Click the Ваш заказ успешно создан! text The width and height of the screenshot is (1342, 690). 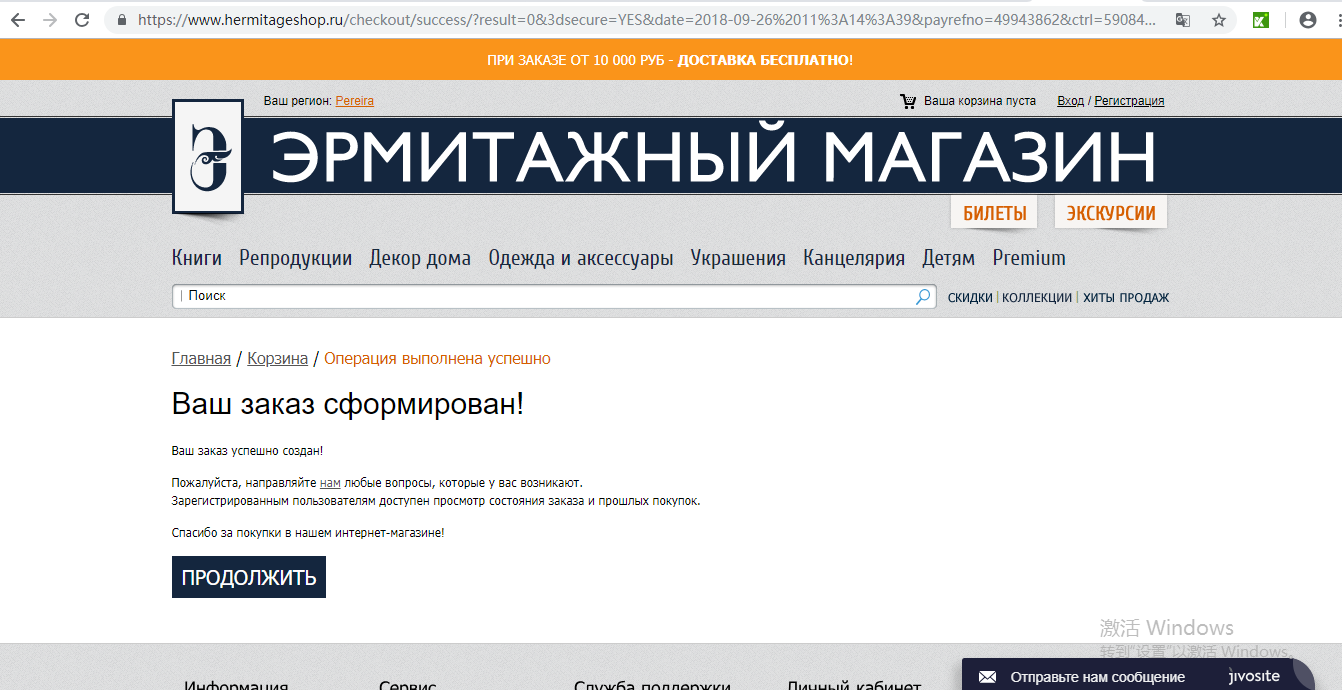coord(247,451)
